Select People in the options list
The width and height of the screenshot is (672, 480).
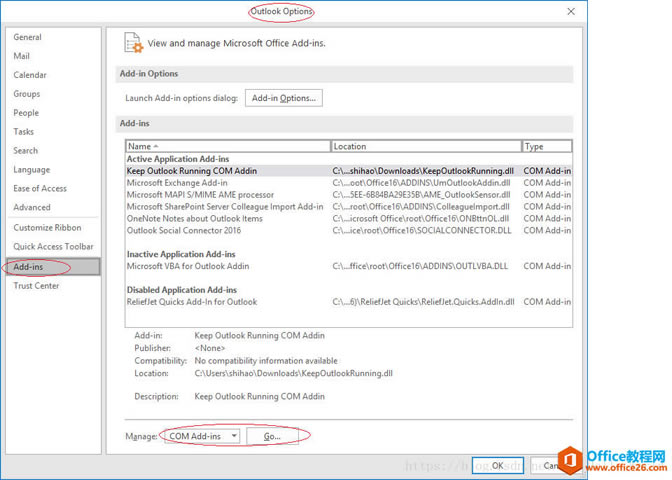pyautogui.click(x=26, y=113)
